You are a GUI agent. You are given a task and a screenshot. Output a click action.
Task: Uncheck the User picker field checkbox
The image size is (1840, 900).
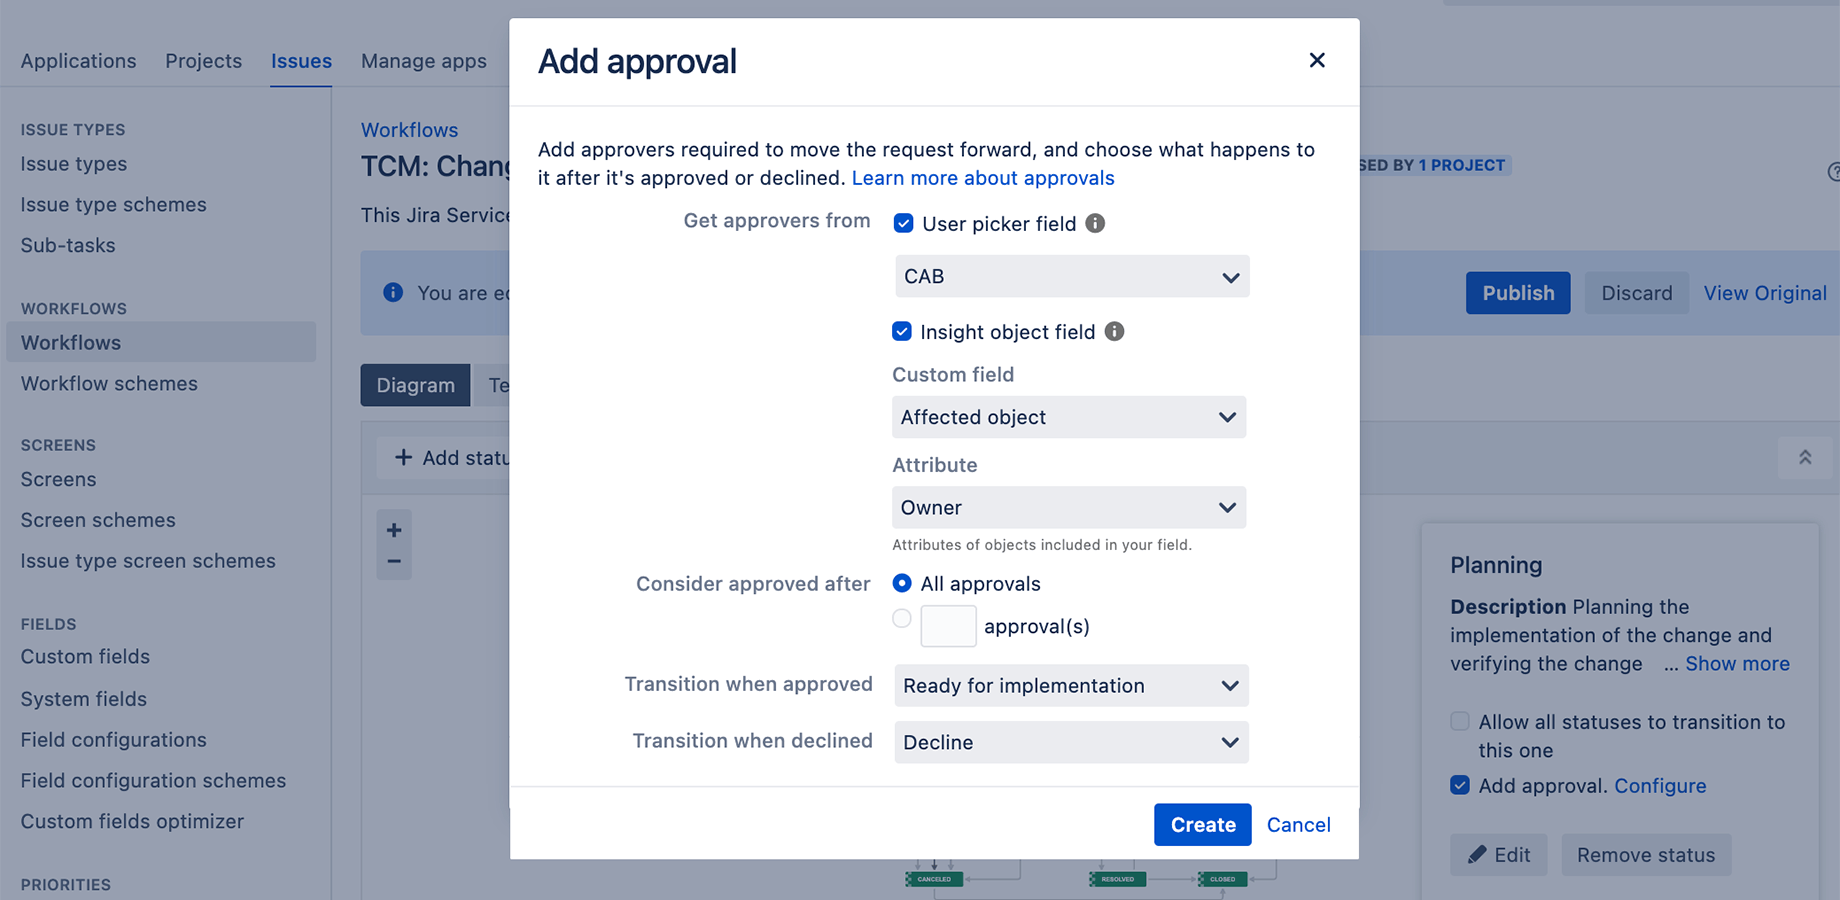coord(903,223)
